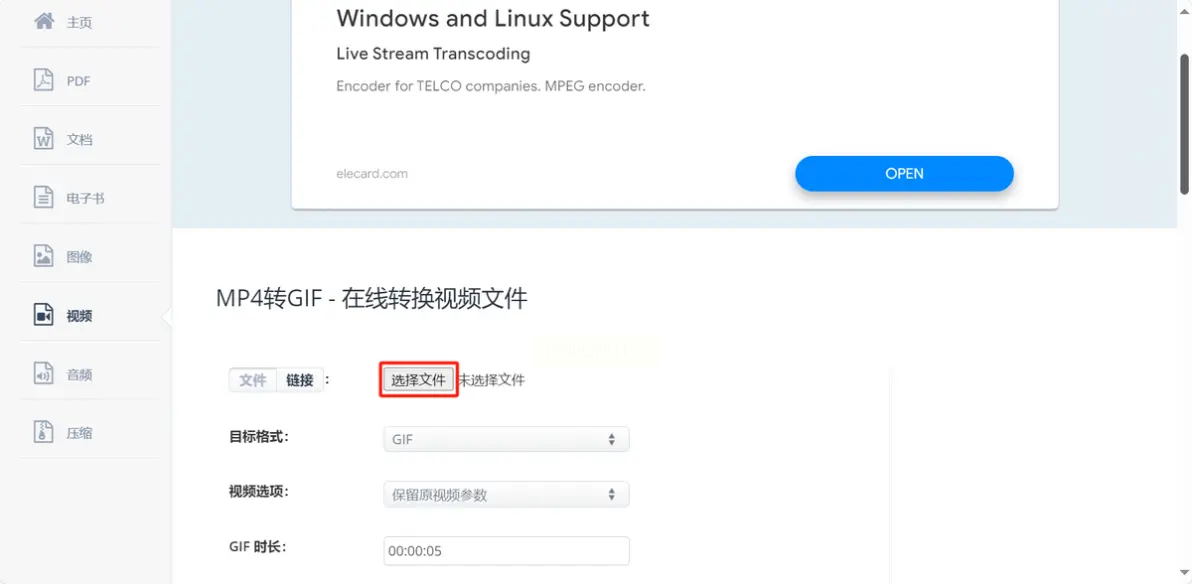Expand the GIF target format dropdown
Image resolution: width=1192 pixels, height=584 pixels.
[x=506, y=440]
